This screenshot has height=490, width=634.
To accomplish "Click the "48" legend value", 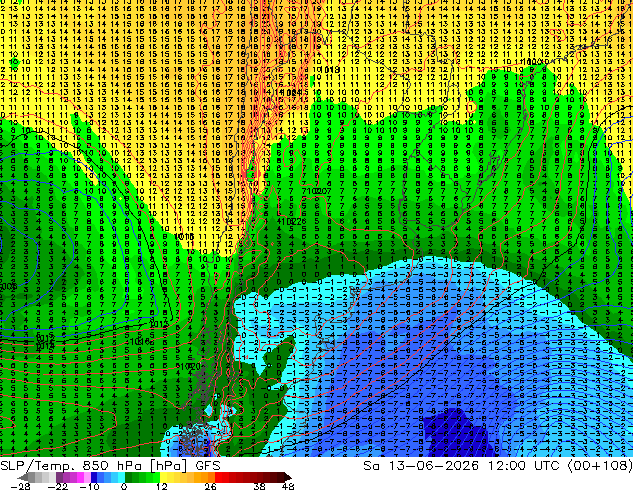I will [x=288, y=486].
